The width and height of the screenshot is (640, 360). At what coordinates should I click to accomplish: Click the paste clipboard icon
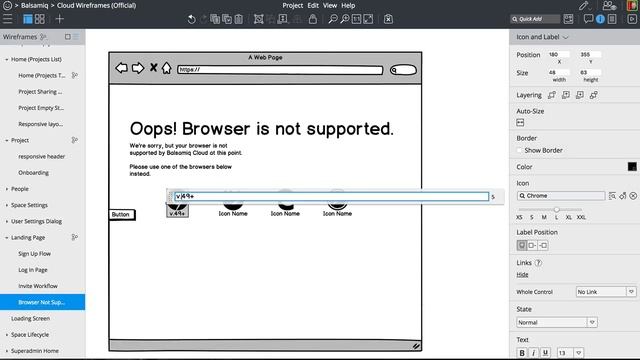tap(239, 19)
